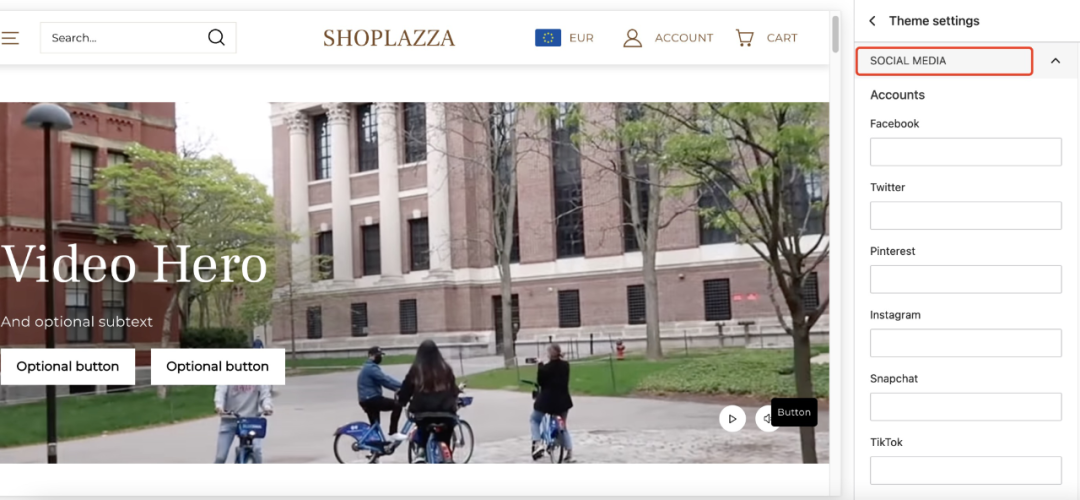Click the Snapchat account field
The height and width of the screenshot is (500, 1080).
click(x=965, y=406)
